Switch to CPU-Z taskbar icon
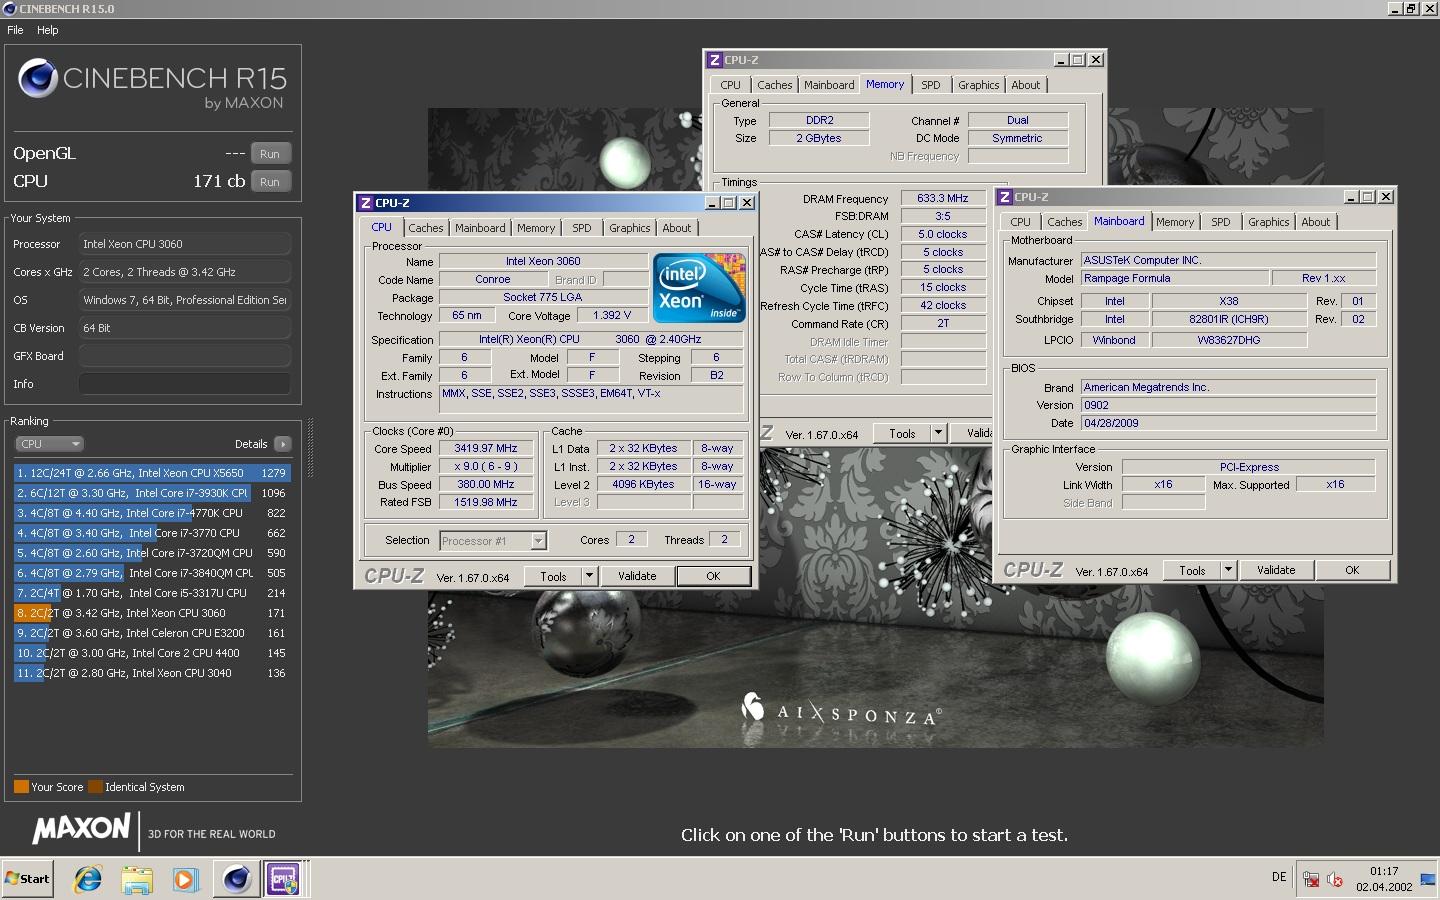The image size is (1440, 900). [285, 879]
